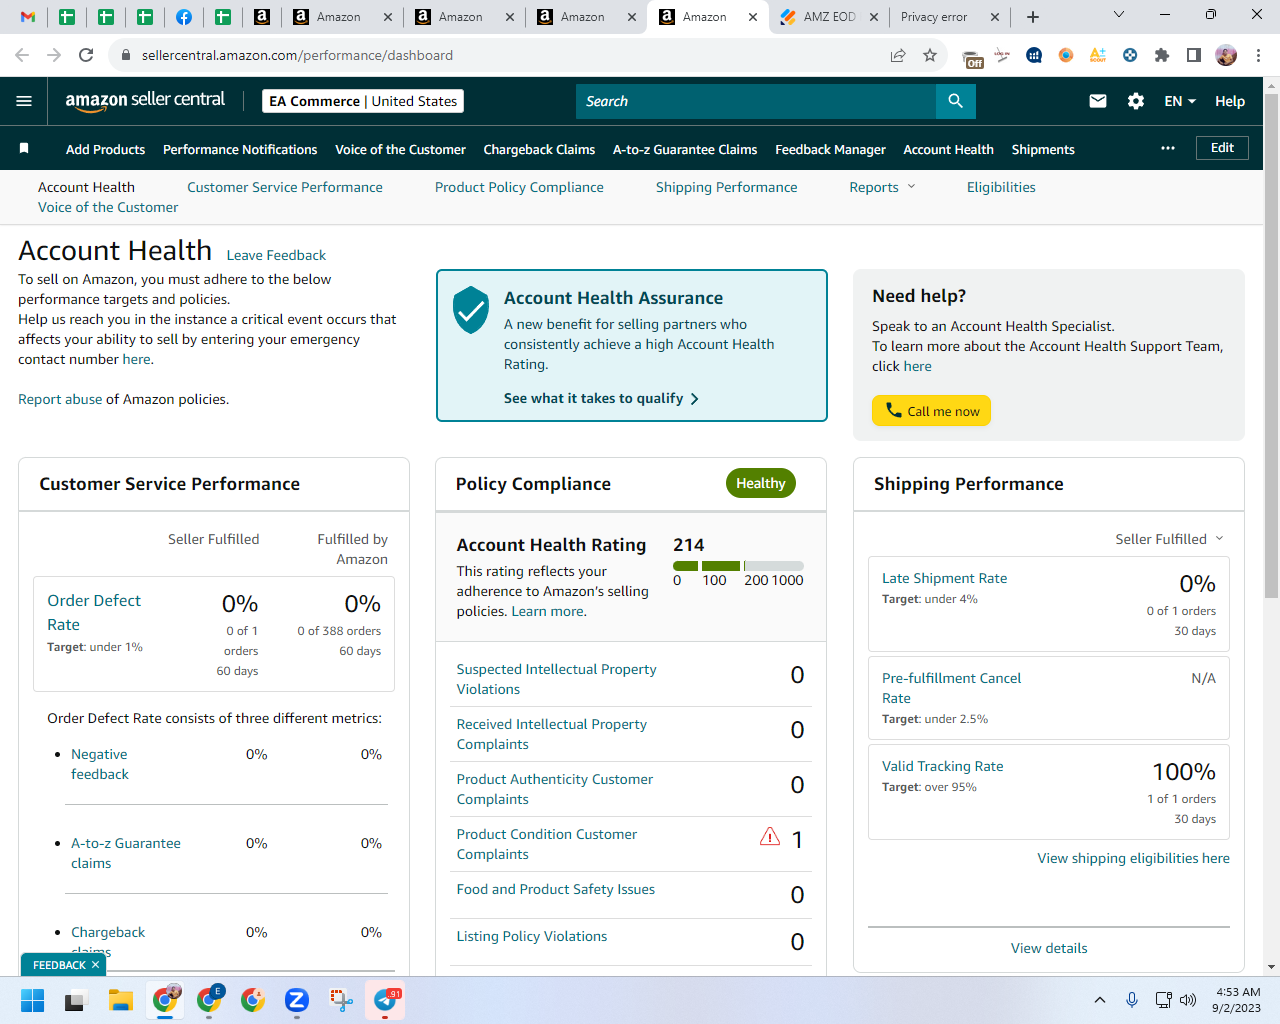Click the Seller Central search field
The width and height of the screenshot is (1280, 1024).
tap(756, 101)
